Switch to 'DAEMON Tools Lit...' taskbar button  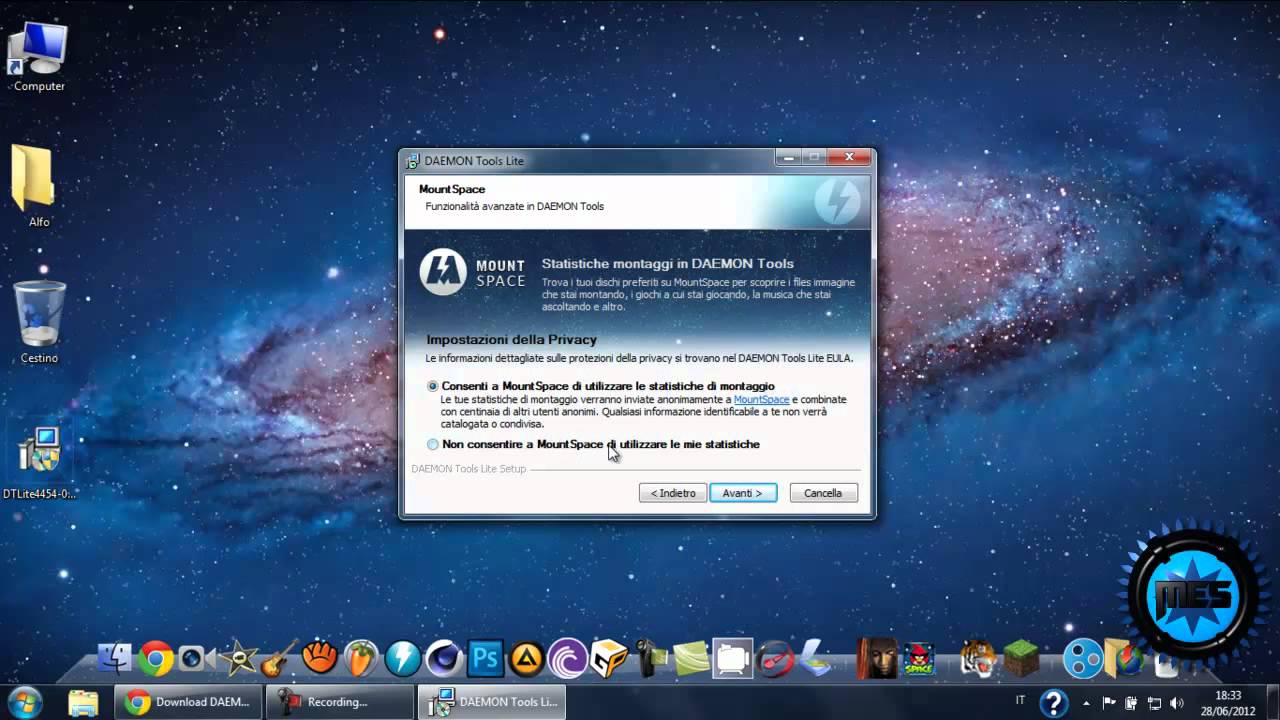click(x=492, y=702)
